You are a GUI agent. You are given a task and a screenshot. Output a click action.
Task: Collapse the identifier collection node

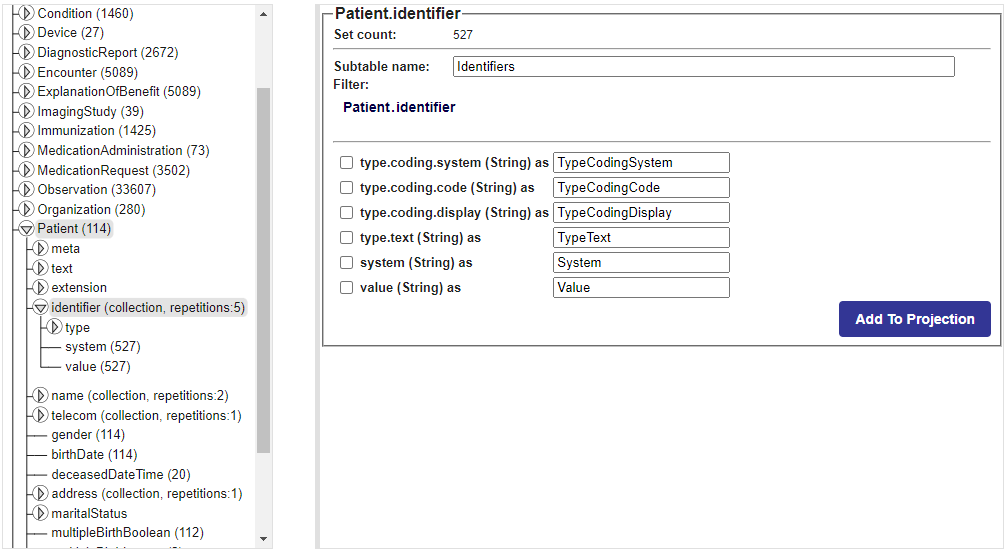[x=40, y=307]
